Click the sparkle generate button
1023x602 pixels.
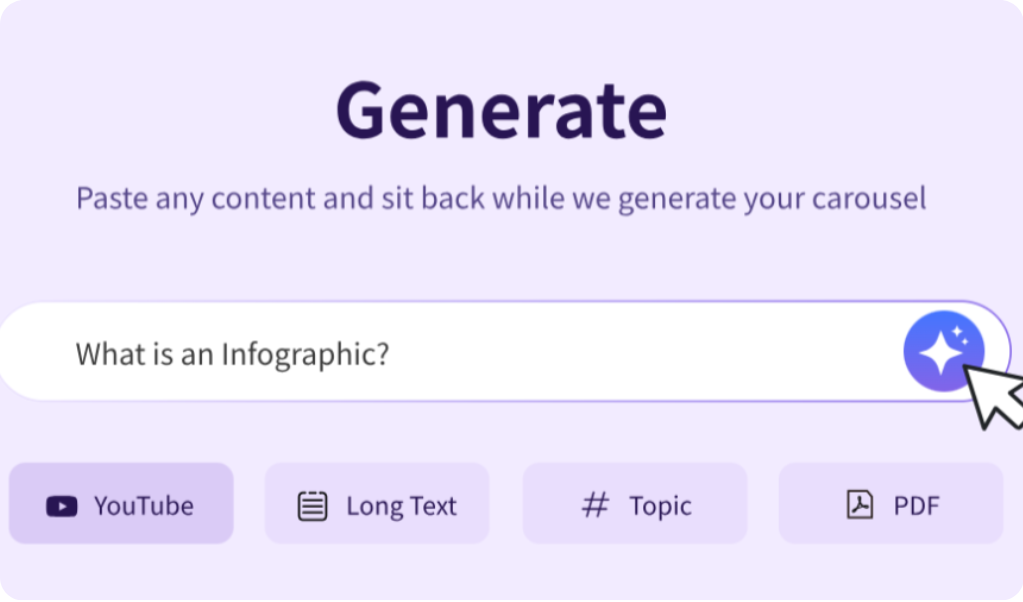943,351
